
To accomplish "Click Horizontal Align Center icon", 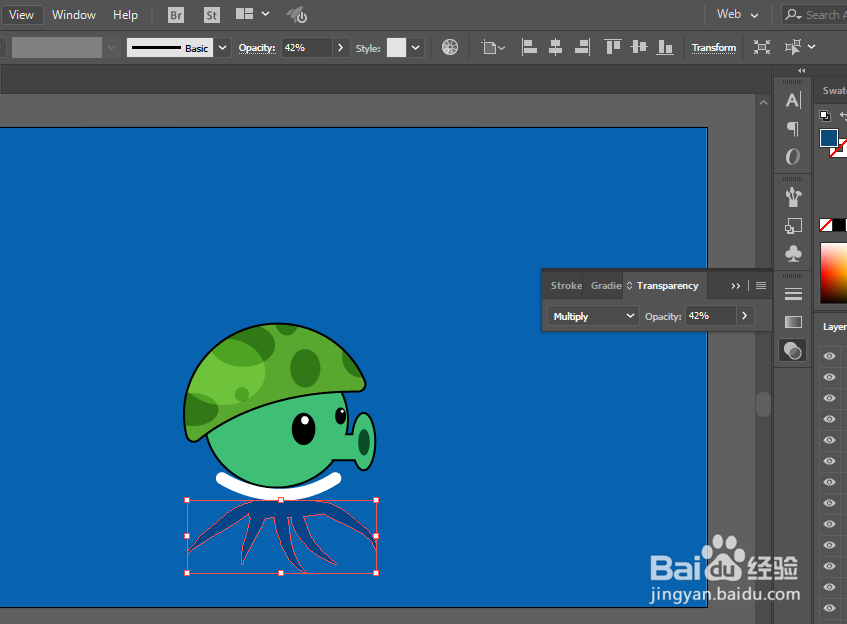I will (x=555, y=48).
